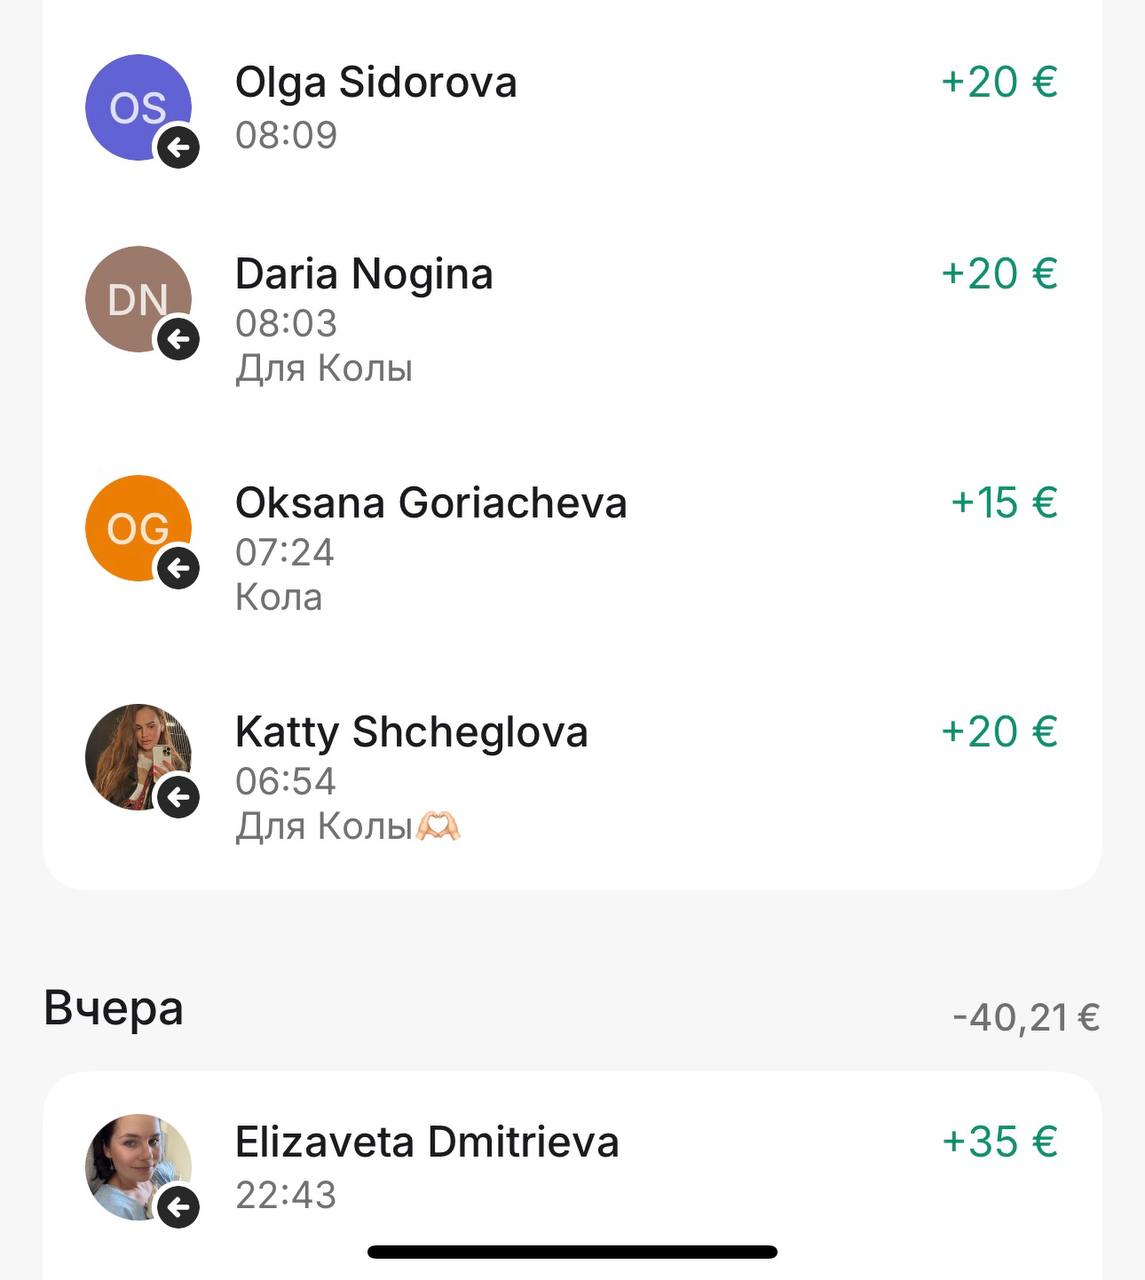Image resolution: width=1145 pixels, height=1280 pixels.
Task: Click the -40,21 € daily total
Action: (x=1026, y=1018)
